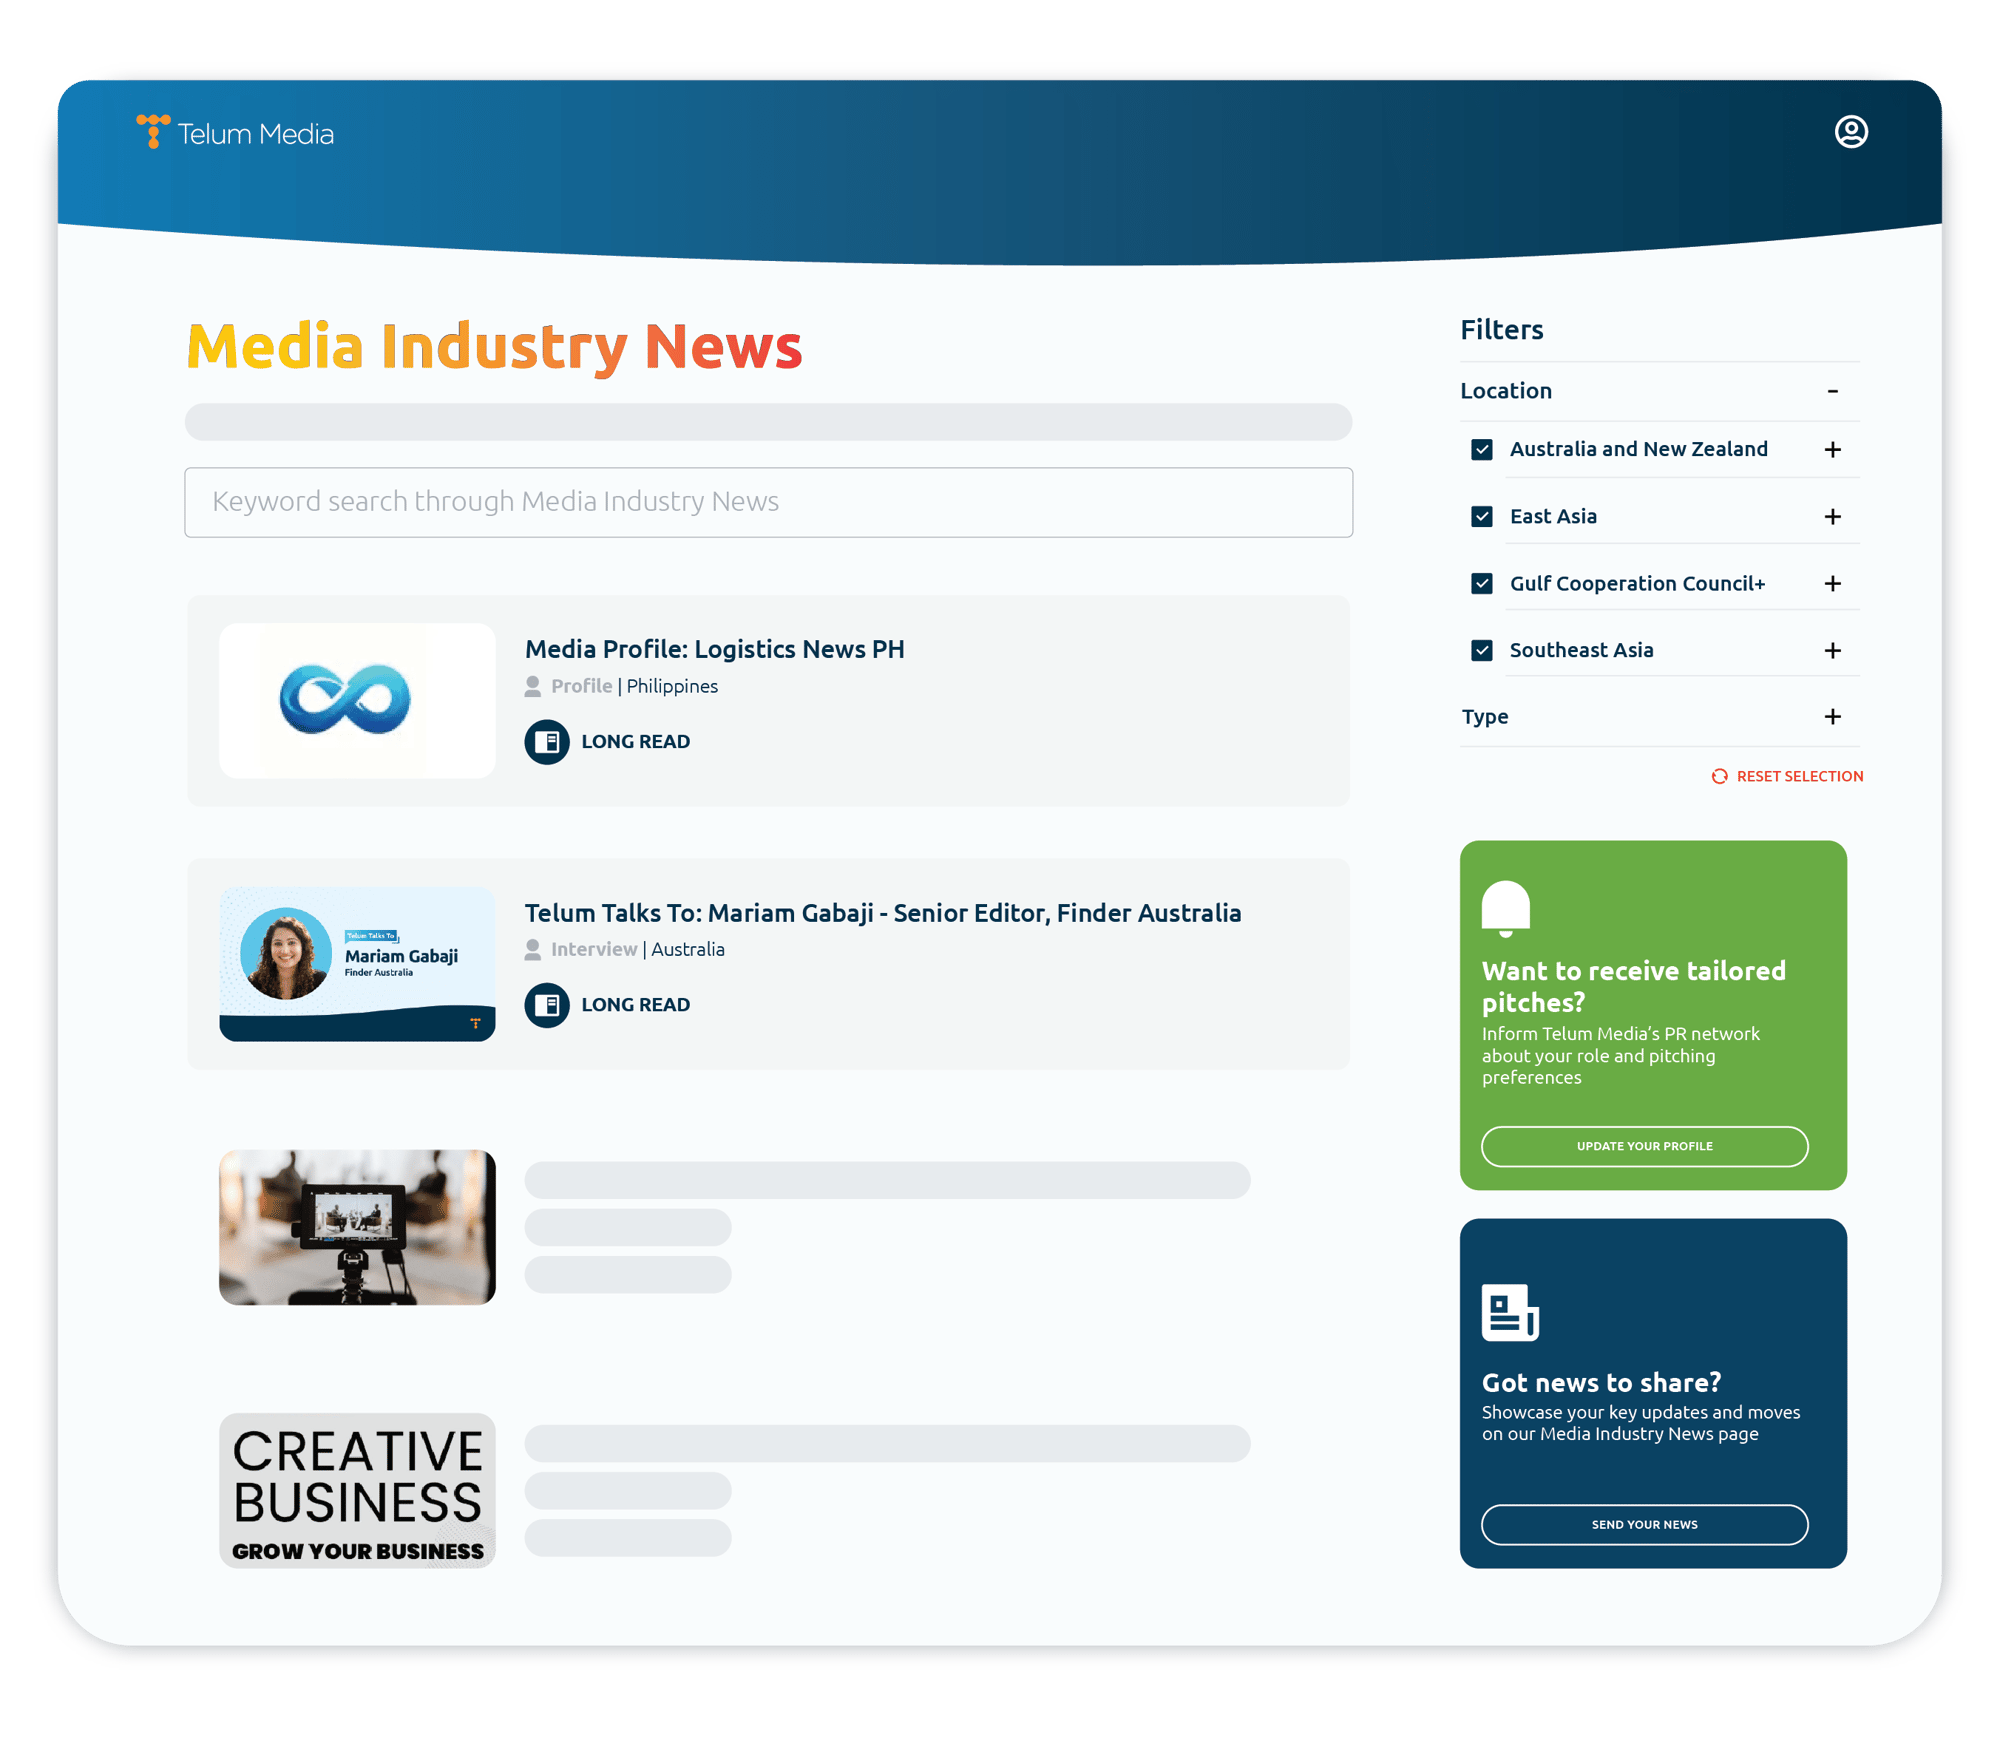Click the Telum Media logo
This screenshot has height=1752, width=2000.
pos(235,133)
